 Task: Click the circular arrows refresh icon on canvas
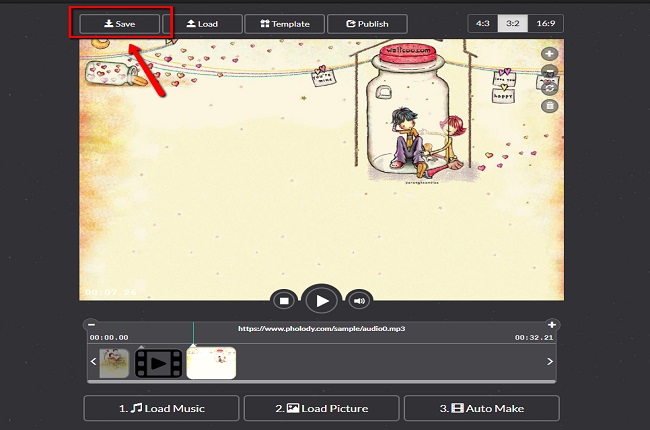coord(550,88)
